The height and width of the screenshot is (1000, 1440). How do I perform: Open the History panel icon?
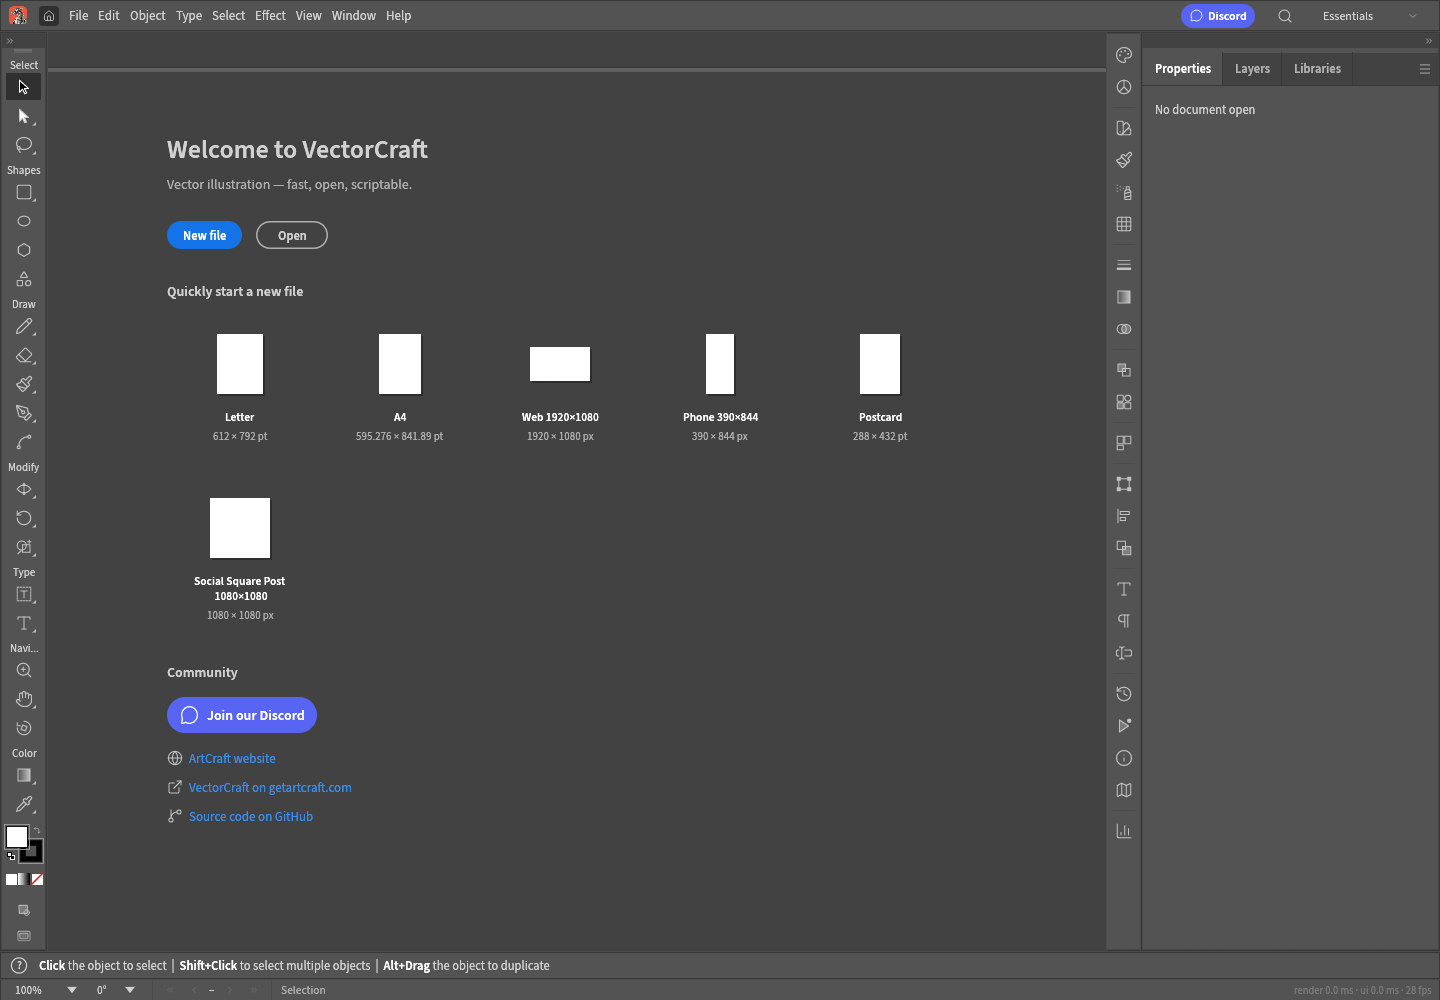[1124, 694]
